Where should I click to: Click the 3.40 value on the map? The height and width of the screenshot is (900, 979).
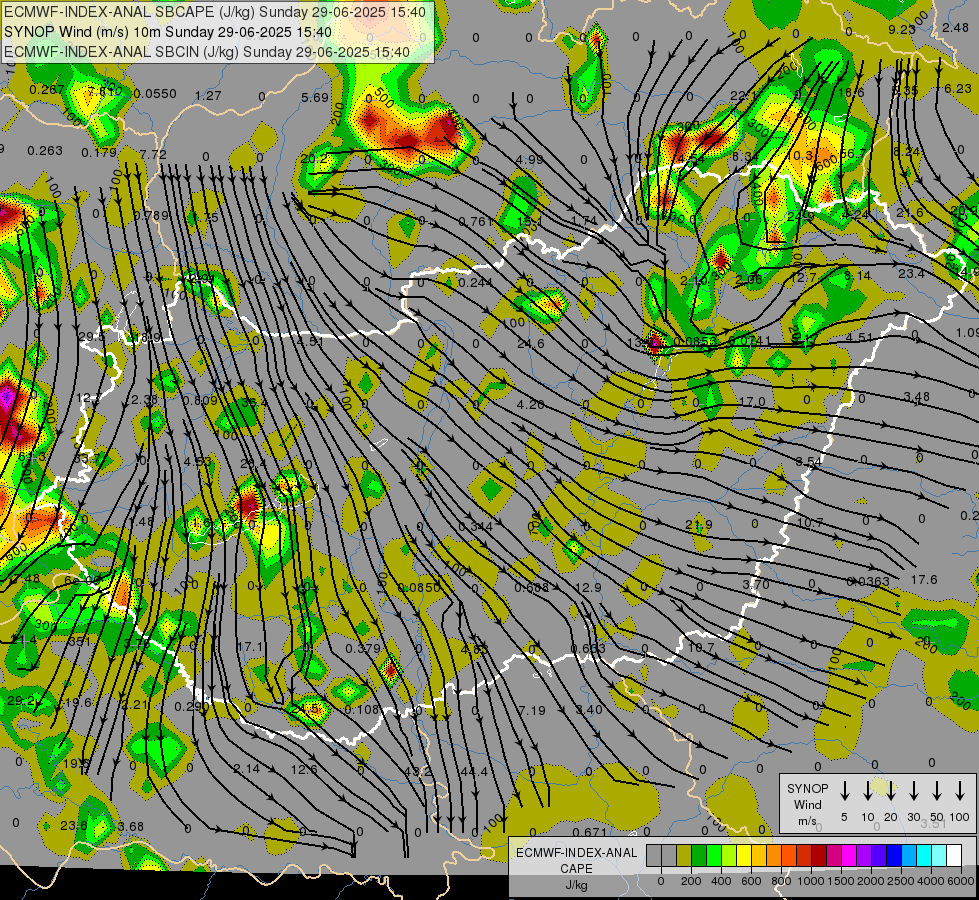point(589,710)
